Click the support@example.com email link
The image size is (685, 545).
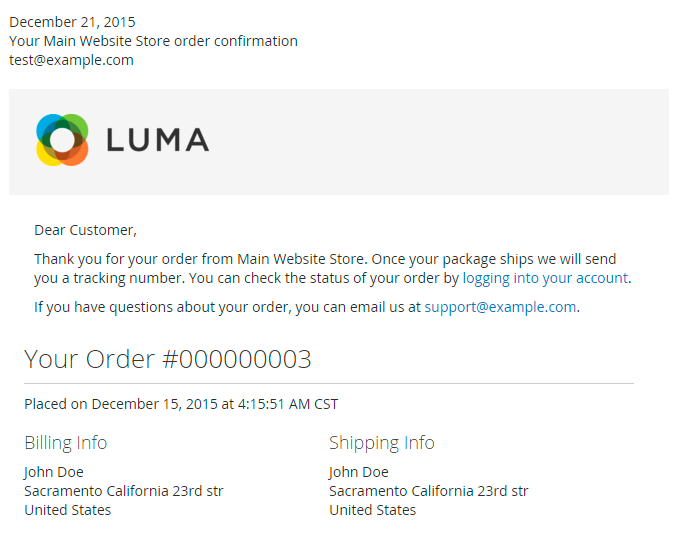[x=500, y=307]
